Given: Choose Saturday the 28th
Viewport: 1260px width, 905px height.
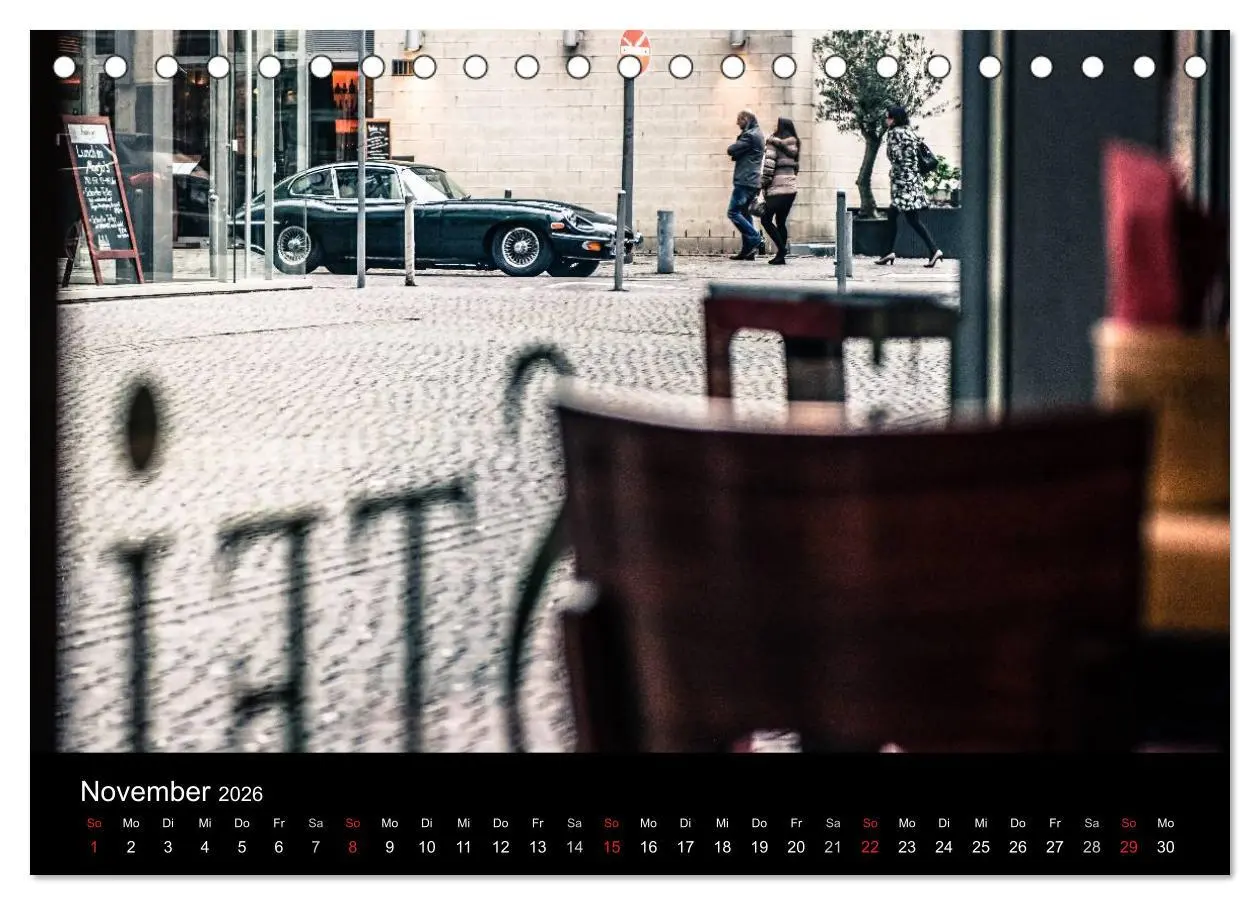Looking at the screenshot, I should click(1091, 847).
